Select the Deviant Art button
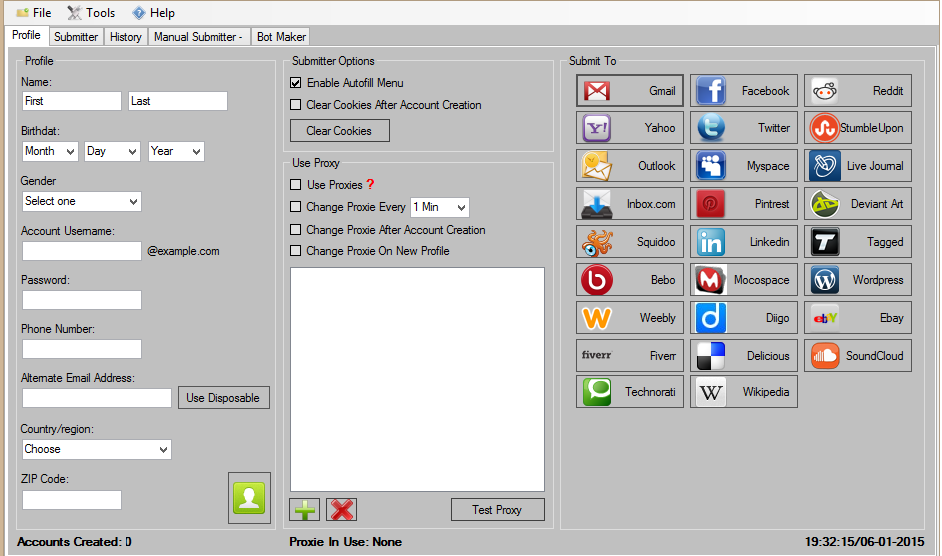Viewport: 942px width, 556px height. (x=858, y=204)
